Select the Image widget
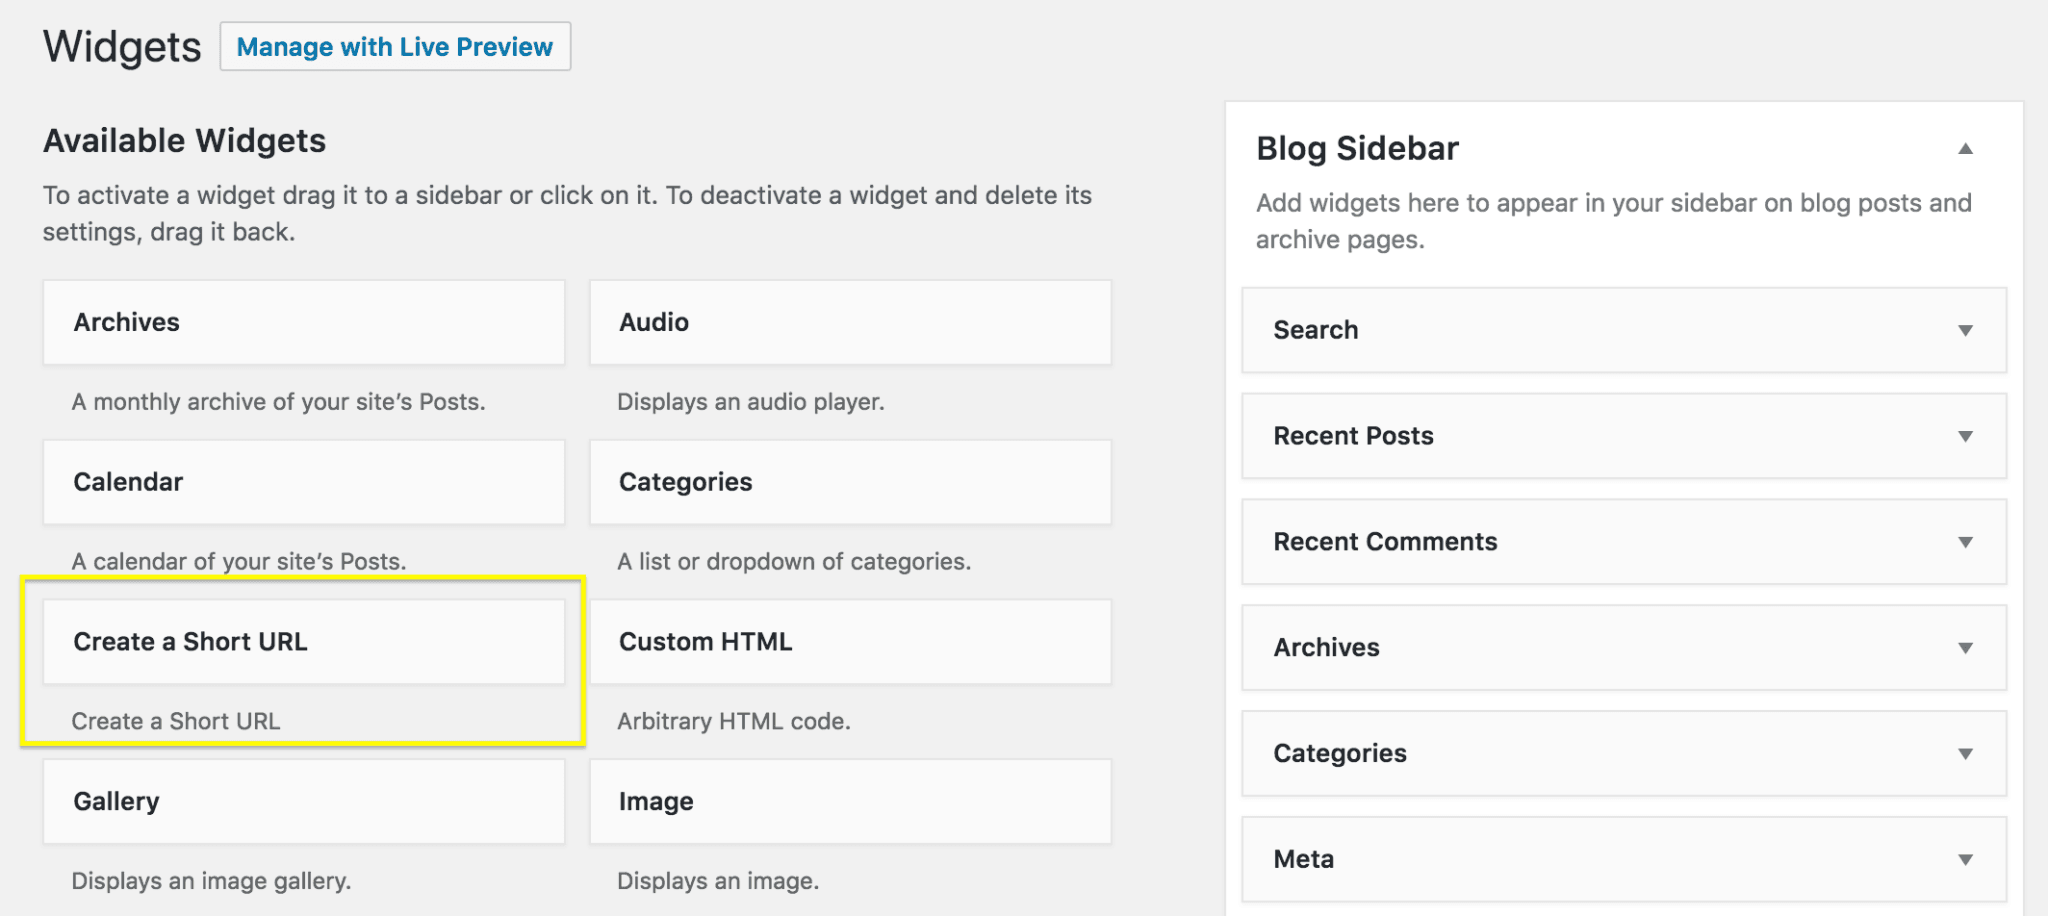This screenshot has height=916, width=2048. tap(850, 800)
